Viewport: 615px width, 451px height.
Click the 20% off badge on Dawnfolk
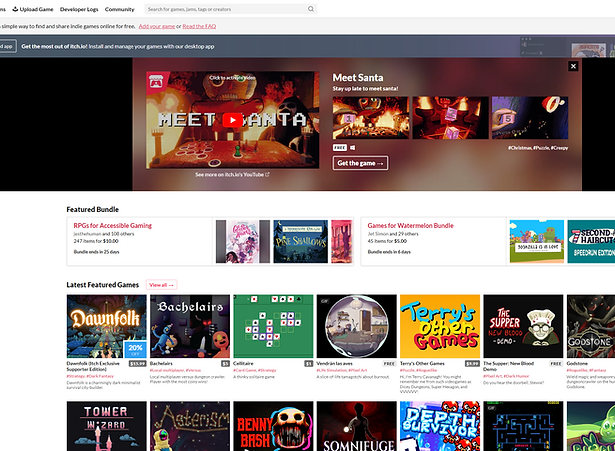click(135, 349)
